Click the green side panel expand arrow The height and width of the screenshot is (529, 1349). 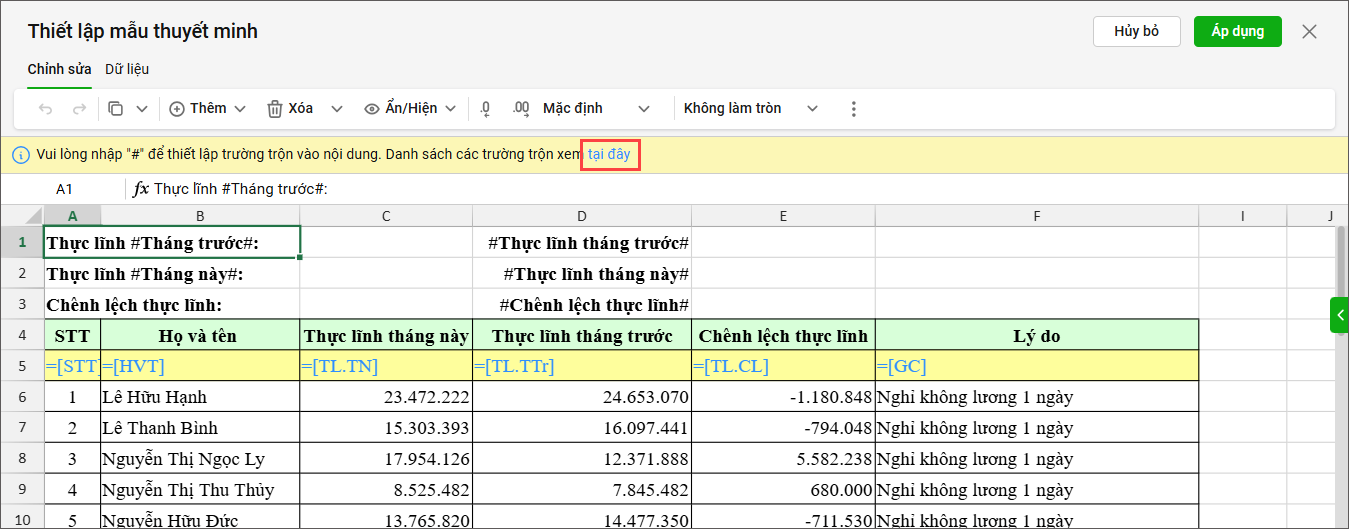pos(1339,314)
